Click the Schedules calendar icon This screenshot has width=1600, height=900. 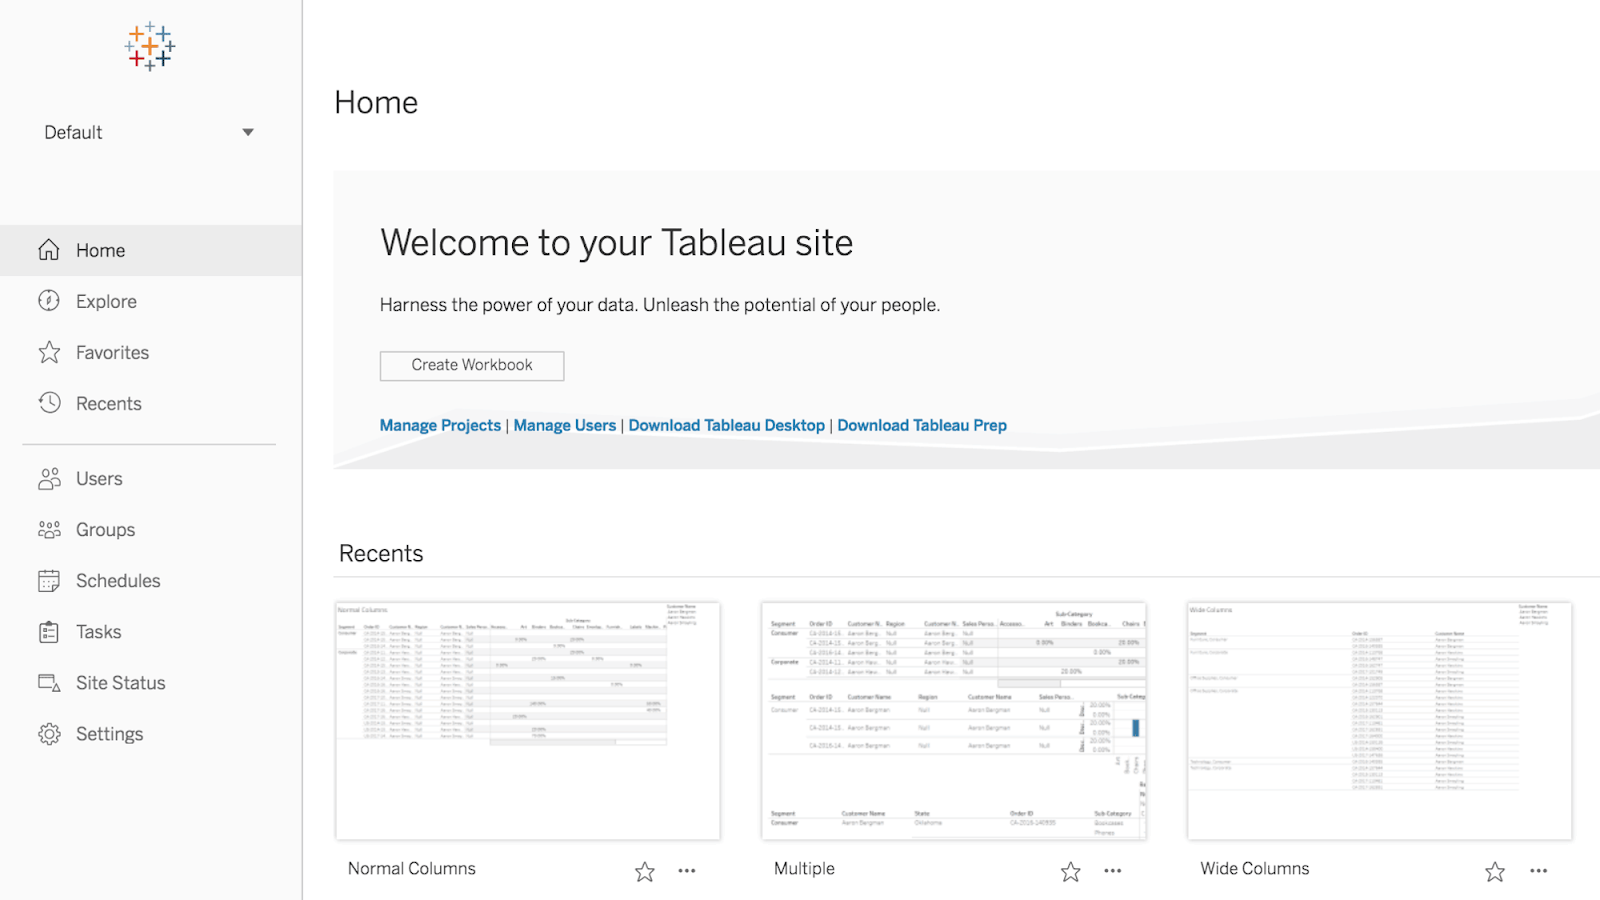click(49, 581)
